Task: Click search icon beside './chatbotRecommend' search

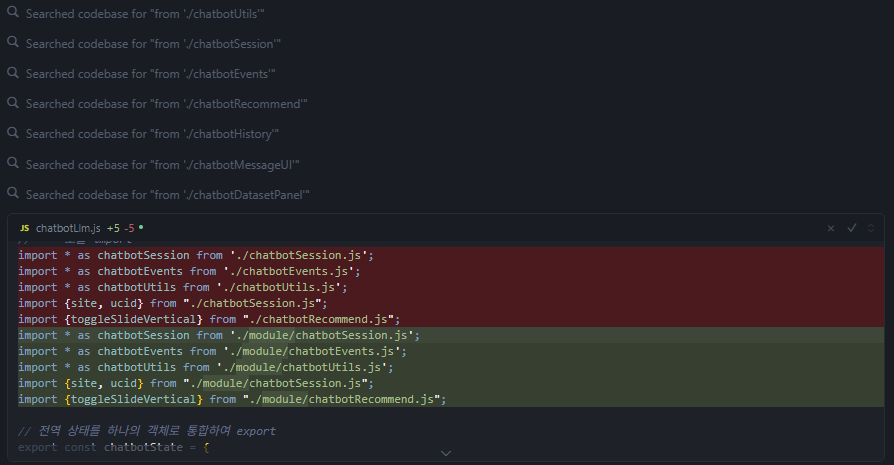Action: click(x=13, y=103)
